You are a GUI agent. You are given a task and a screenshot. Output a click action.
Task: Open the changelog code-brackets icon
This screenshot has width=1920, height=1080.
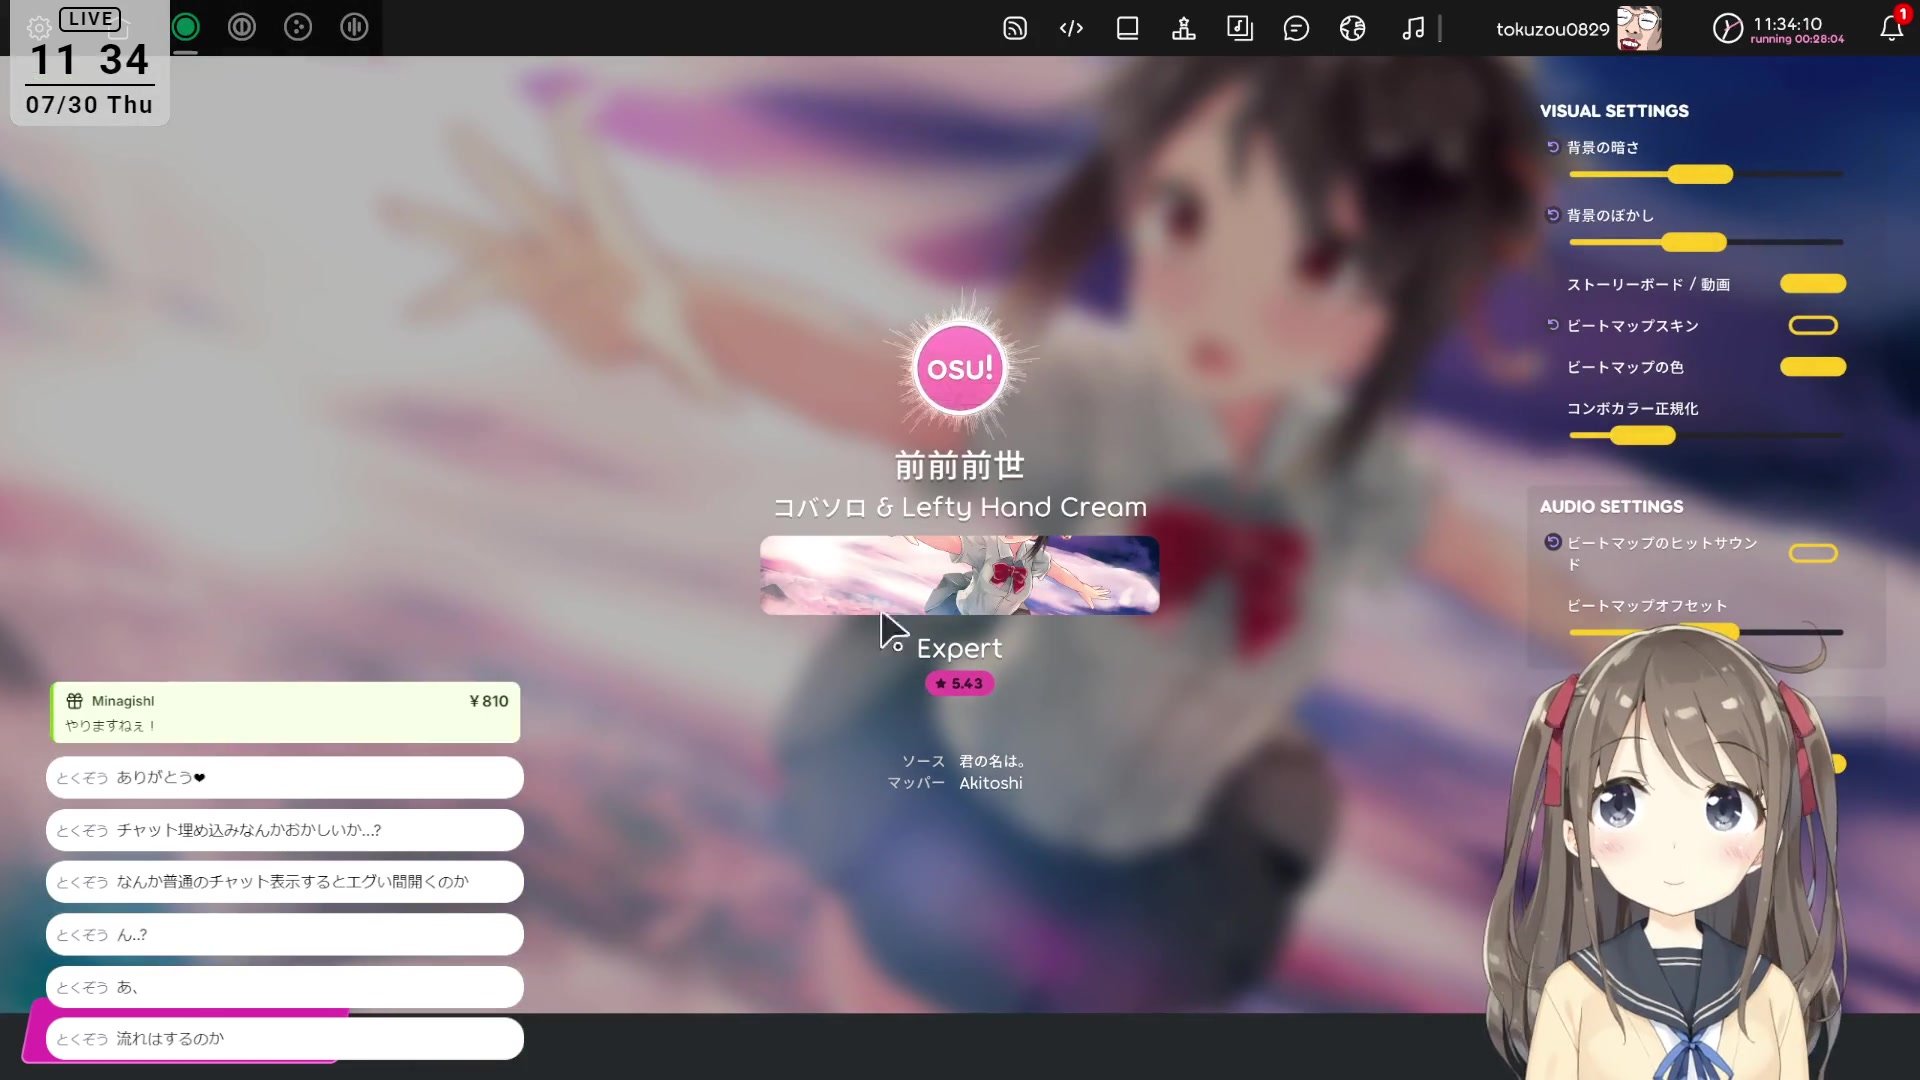[x=1071, y=28]
